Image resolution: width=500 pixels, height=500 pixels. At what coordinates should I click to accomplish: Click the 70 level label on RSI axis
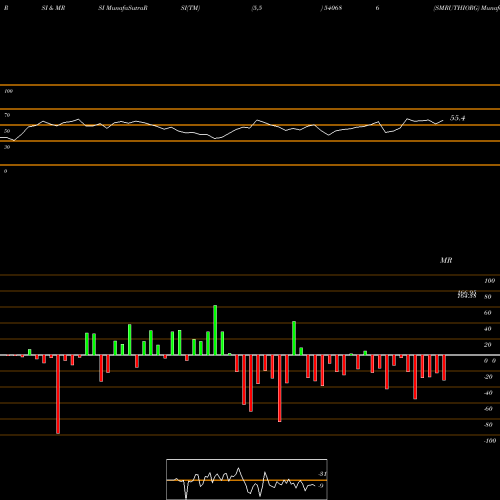[x=7, y=115]
